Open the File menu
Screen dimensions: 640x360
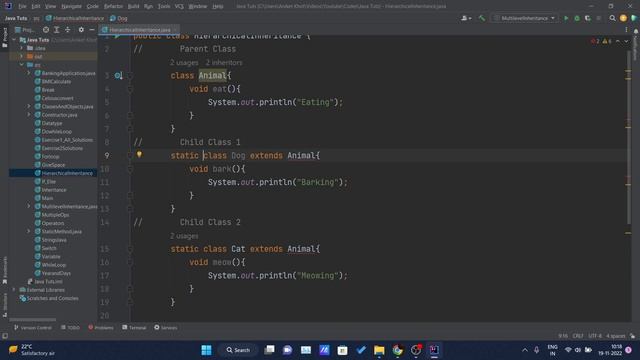(x=22, y=6)
